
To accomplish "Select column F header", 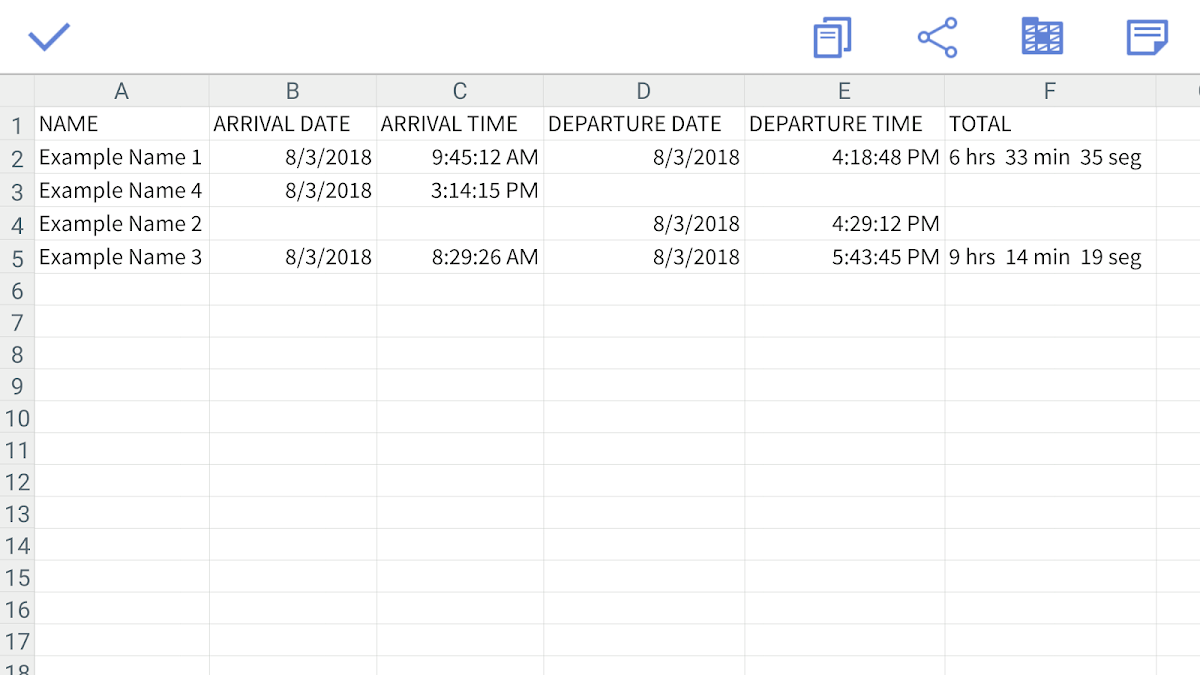I will pyautogui.click(x=1049, y=91).
